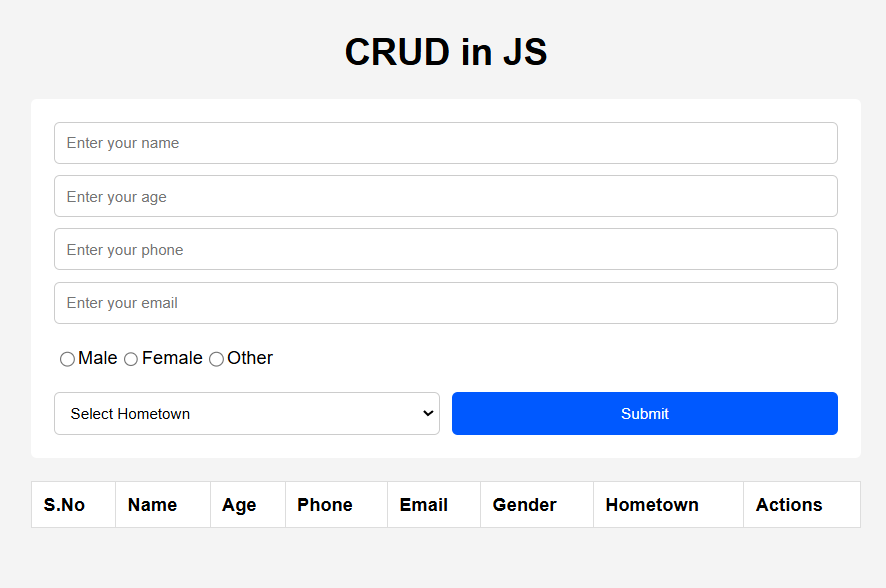
Task: Click into the age input field
Action: pyautogui.click(x=445, y=197)
